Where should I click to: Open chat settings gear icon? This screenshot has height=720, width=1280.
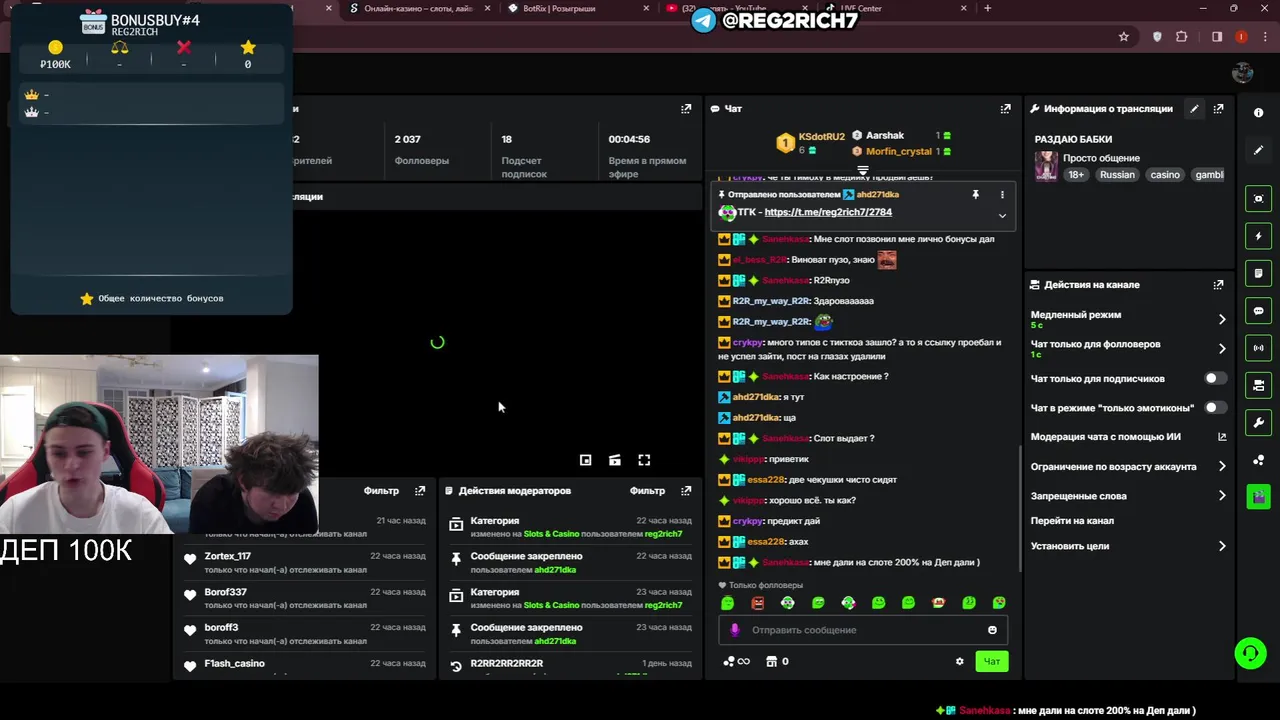pos(960,661)
